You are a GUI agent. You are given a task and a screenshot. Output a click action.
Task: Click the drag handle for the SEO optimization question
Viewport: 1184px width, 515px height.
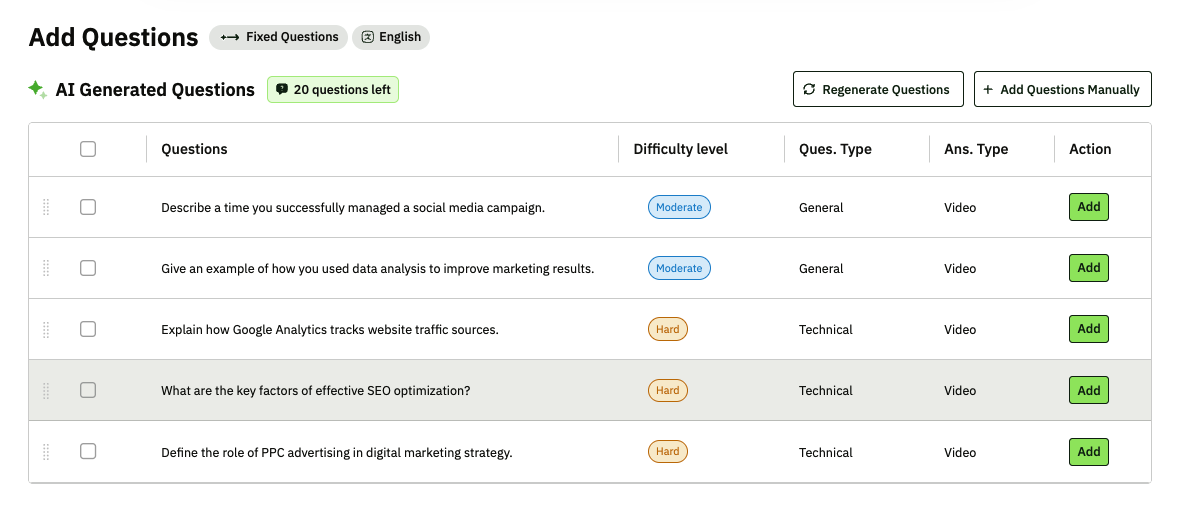point(46,390)
